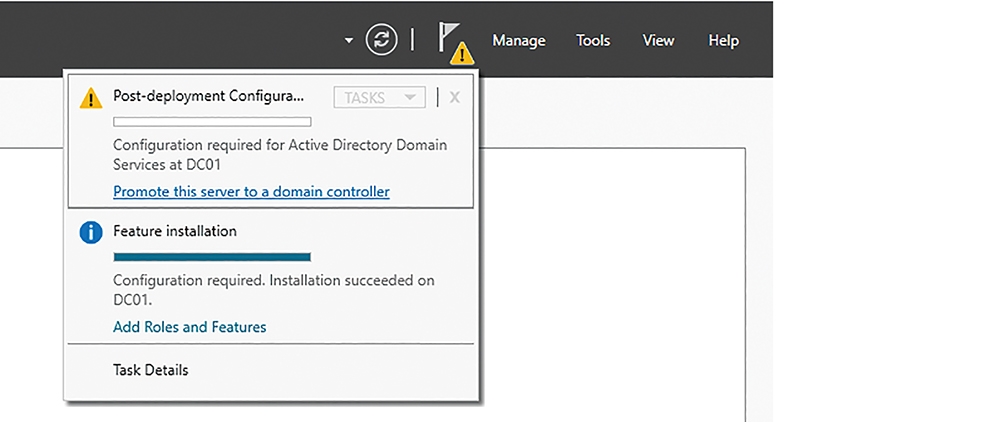Click the Add Roles and Features link

(x=189, y=327)
